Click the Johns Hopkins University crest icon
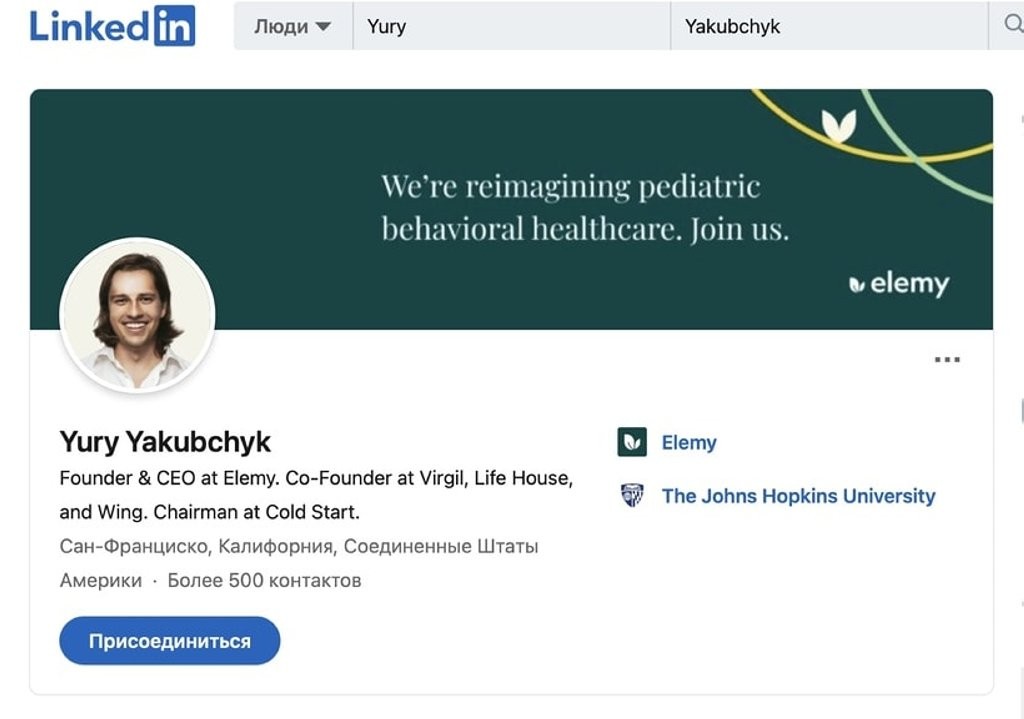Screen dimensions: 1024x719 click(x=632, y=496)
